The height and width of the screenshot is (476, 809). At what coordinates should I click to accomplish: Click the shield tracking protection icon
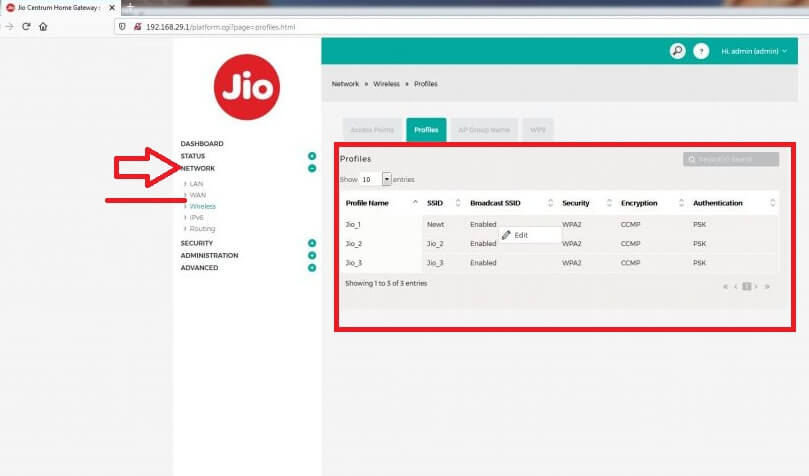(122, 27)
